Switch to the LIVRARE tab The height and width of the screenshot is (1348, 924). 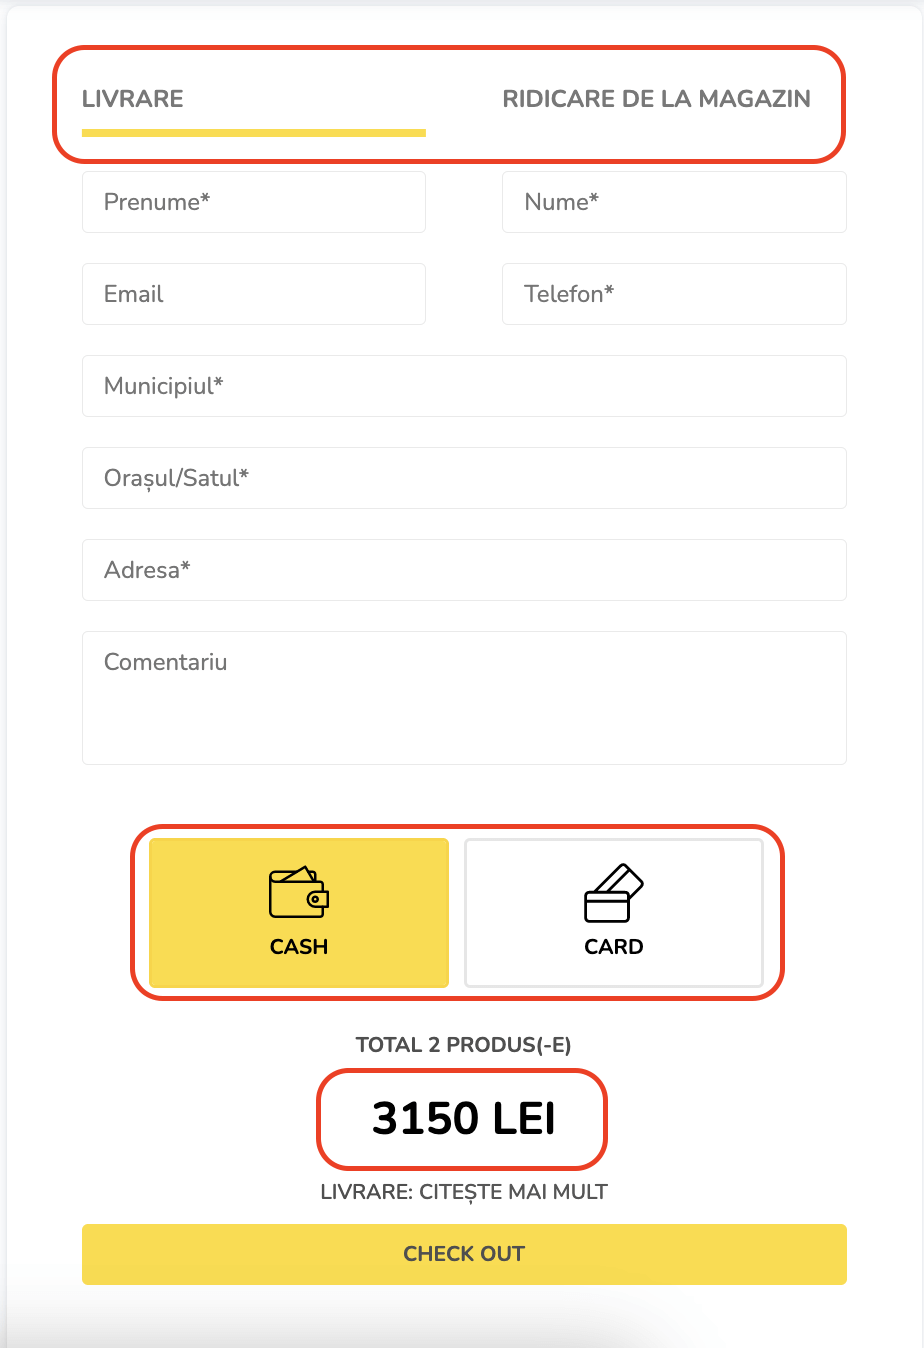[x=133, y=99]
